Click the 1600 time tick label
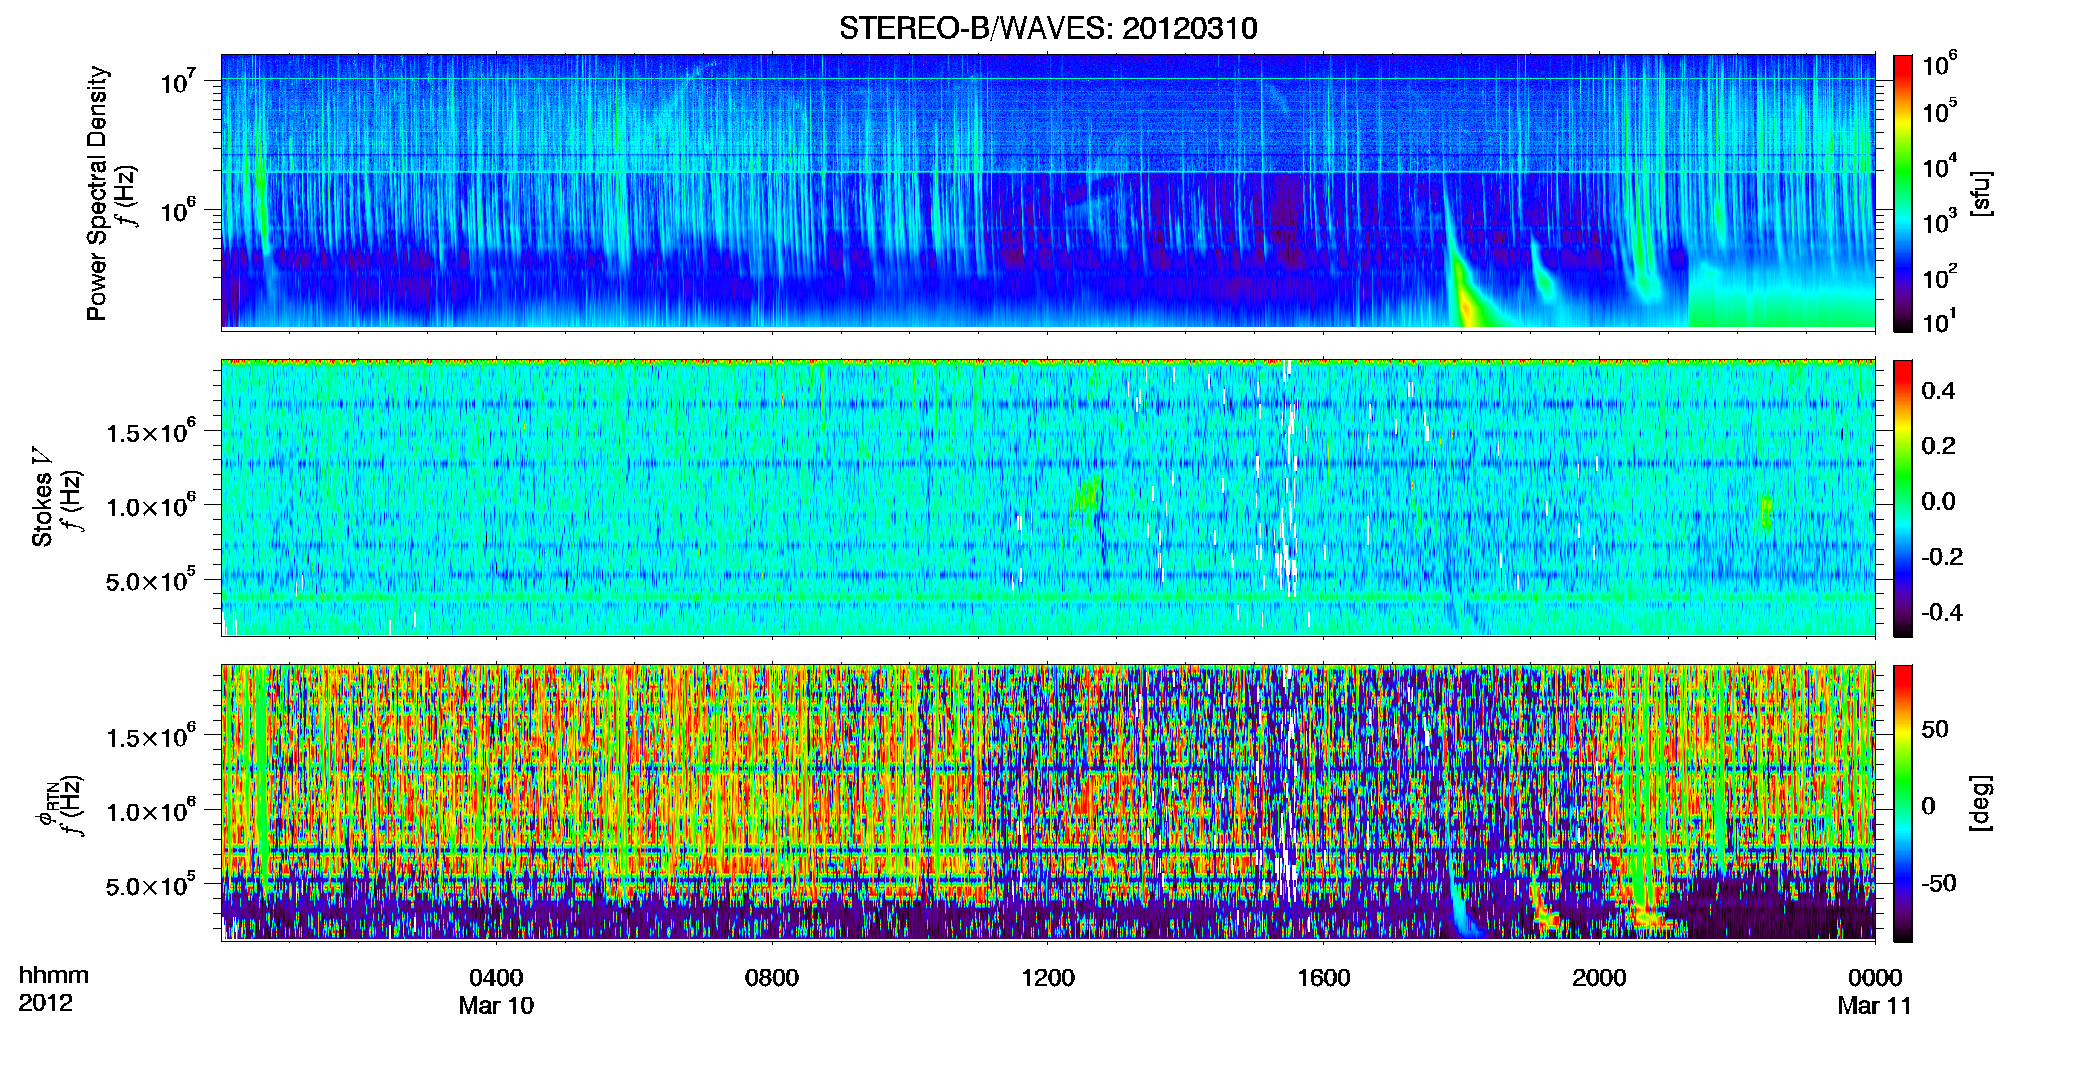 click(1324, 978)
